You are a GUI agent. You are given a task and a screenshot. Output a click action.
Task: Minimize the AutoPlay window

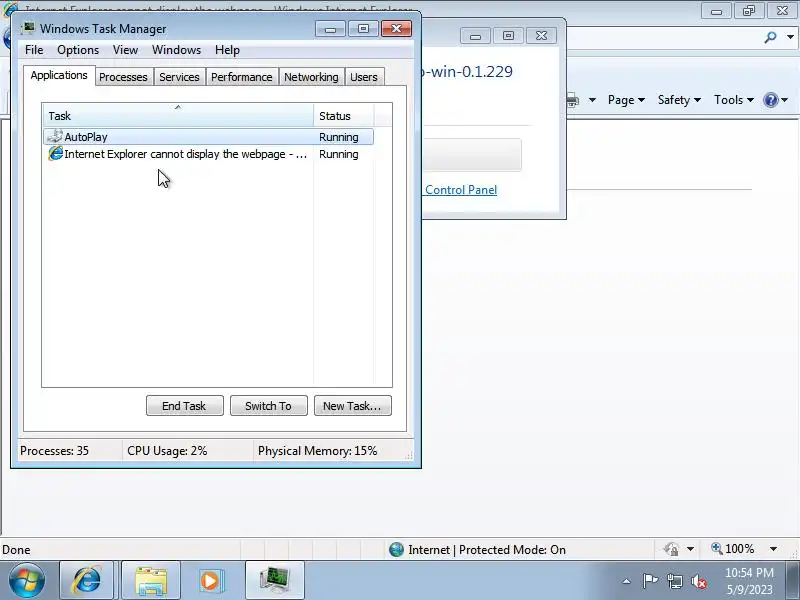tap(476, 36)
